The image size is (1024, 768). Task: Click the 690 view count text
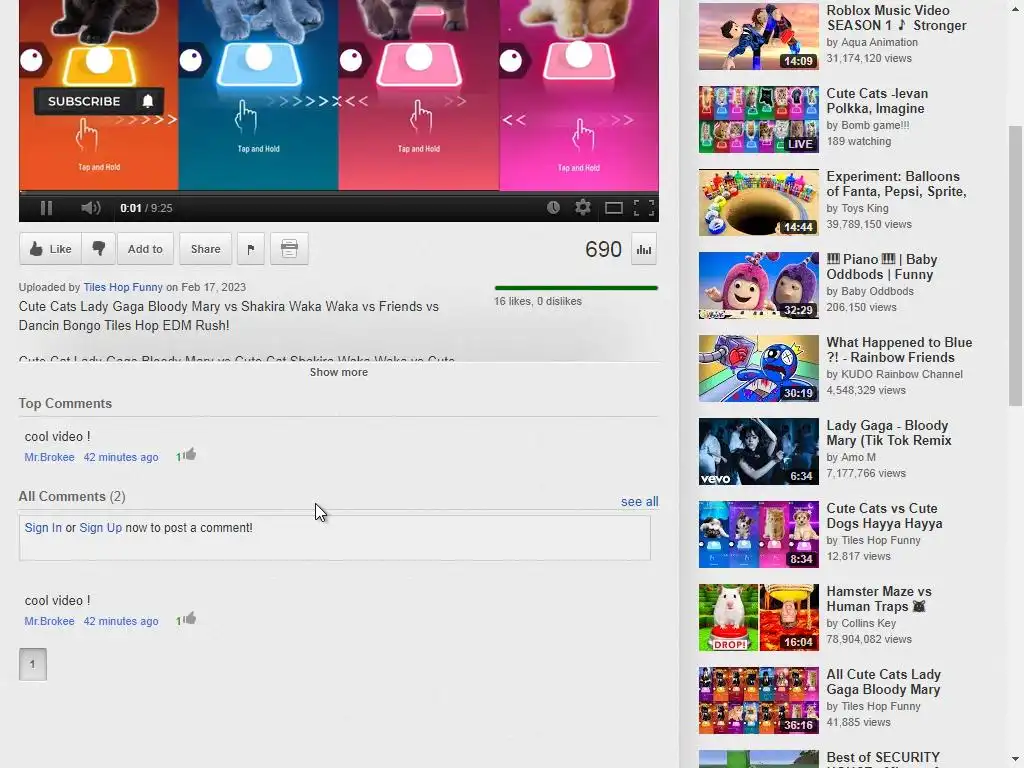603,249
